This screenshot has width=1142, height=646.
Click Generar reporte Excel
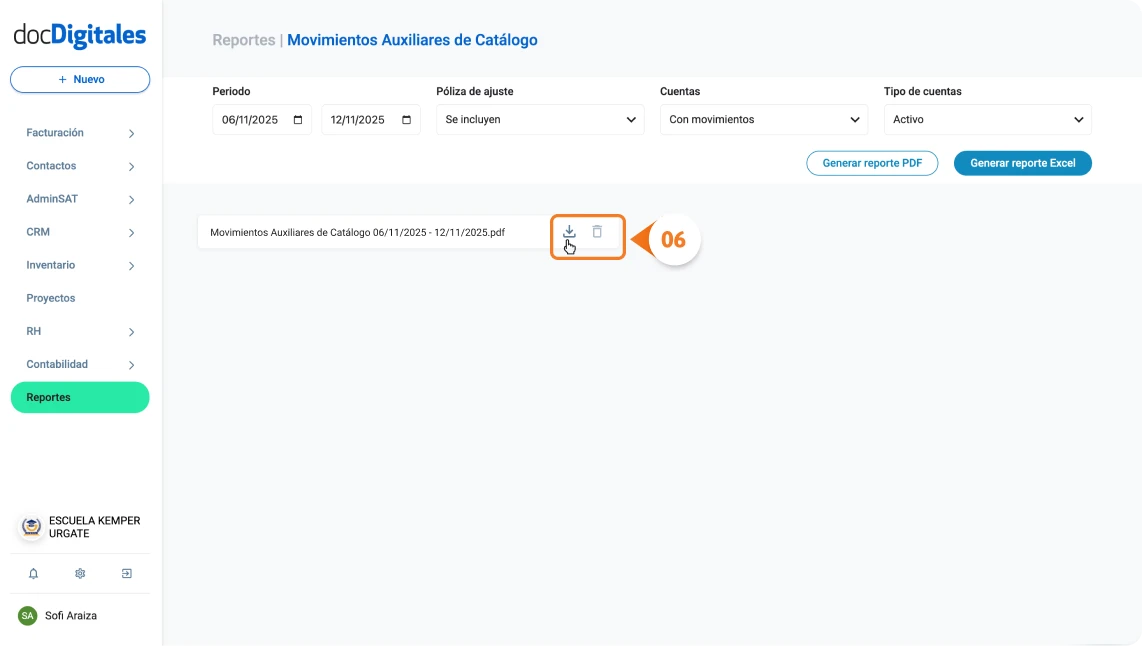[1022, 163]
